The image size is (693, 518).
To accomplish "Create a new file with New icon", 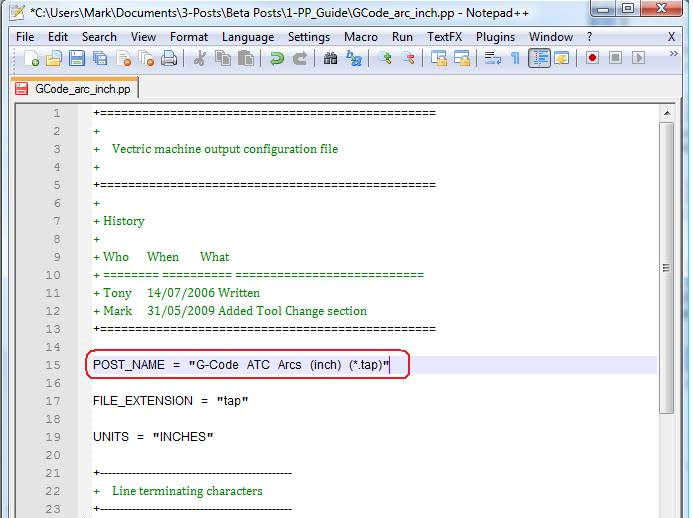I will [x=31, y=58].
